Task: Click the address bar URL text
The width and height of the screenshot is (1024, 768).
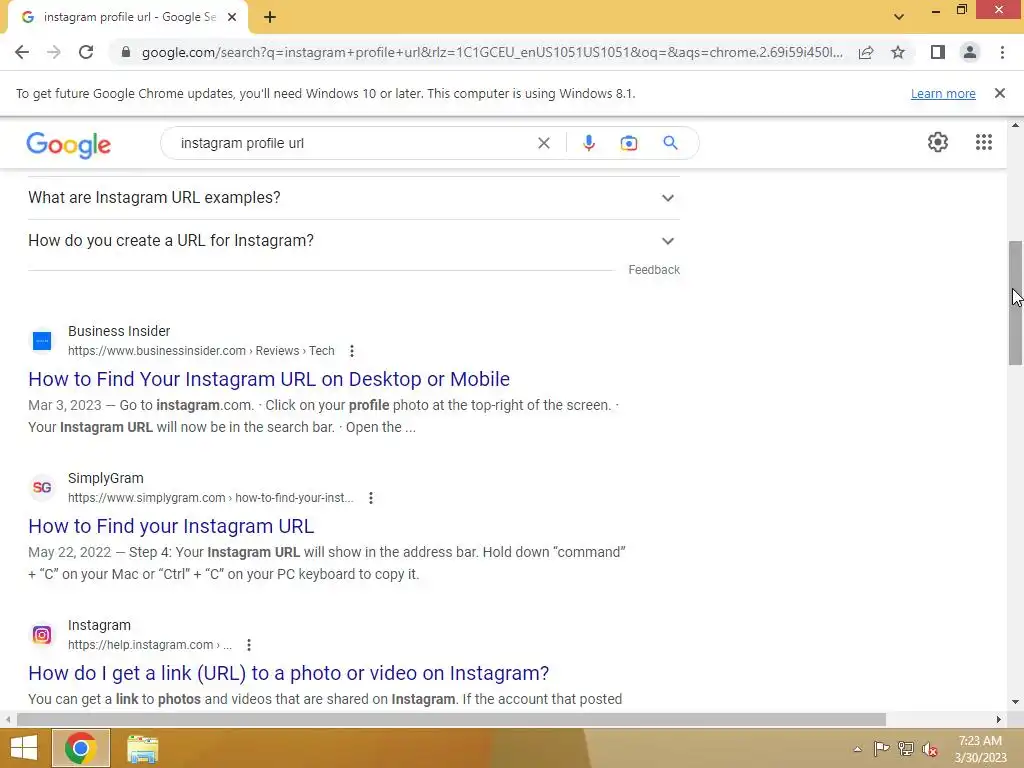Action: (492, 52)
